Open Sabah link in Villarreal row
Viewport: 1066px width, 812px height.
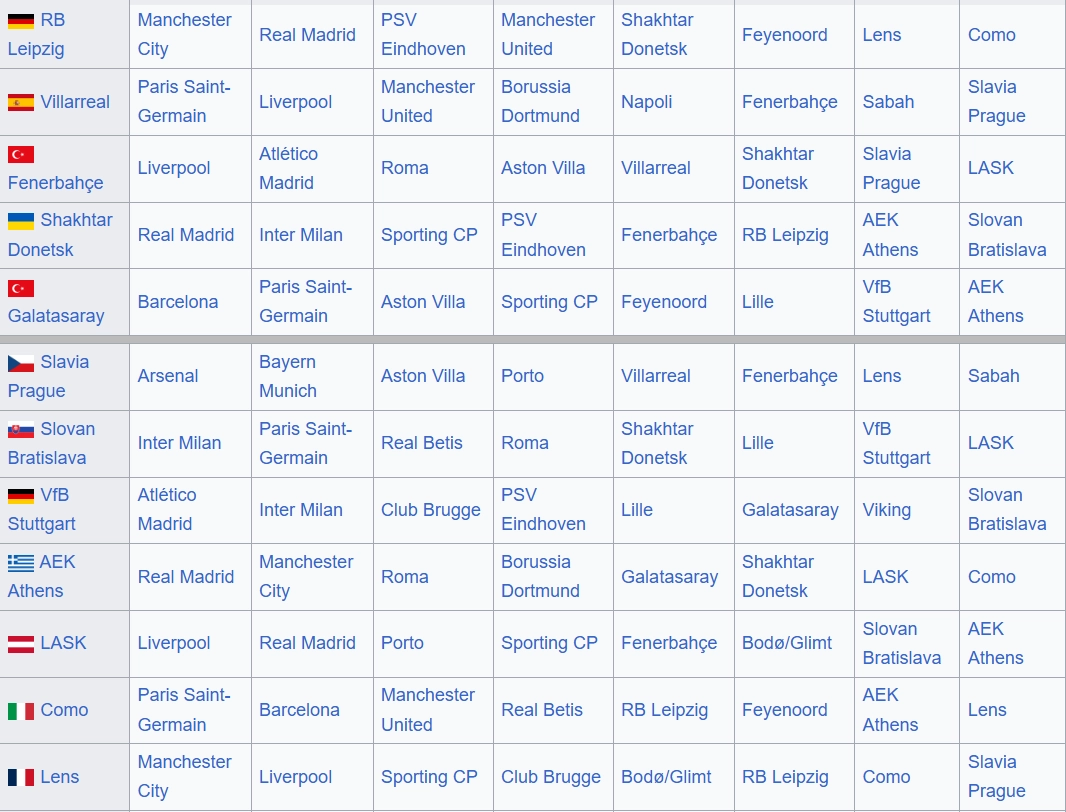pyautogui.click(x=889, y=102)
